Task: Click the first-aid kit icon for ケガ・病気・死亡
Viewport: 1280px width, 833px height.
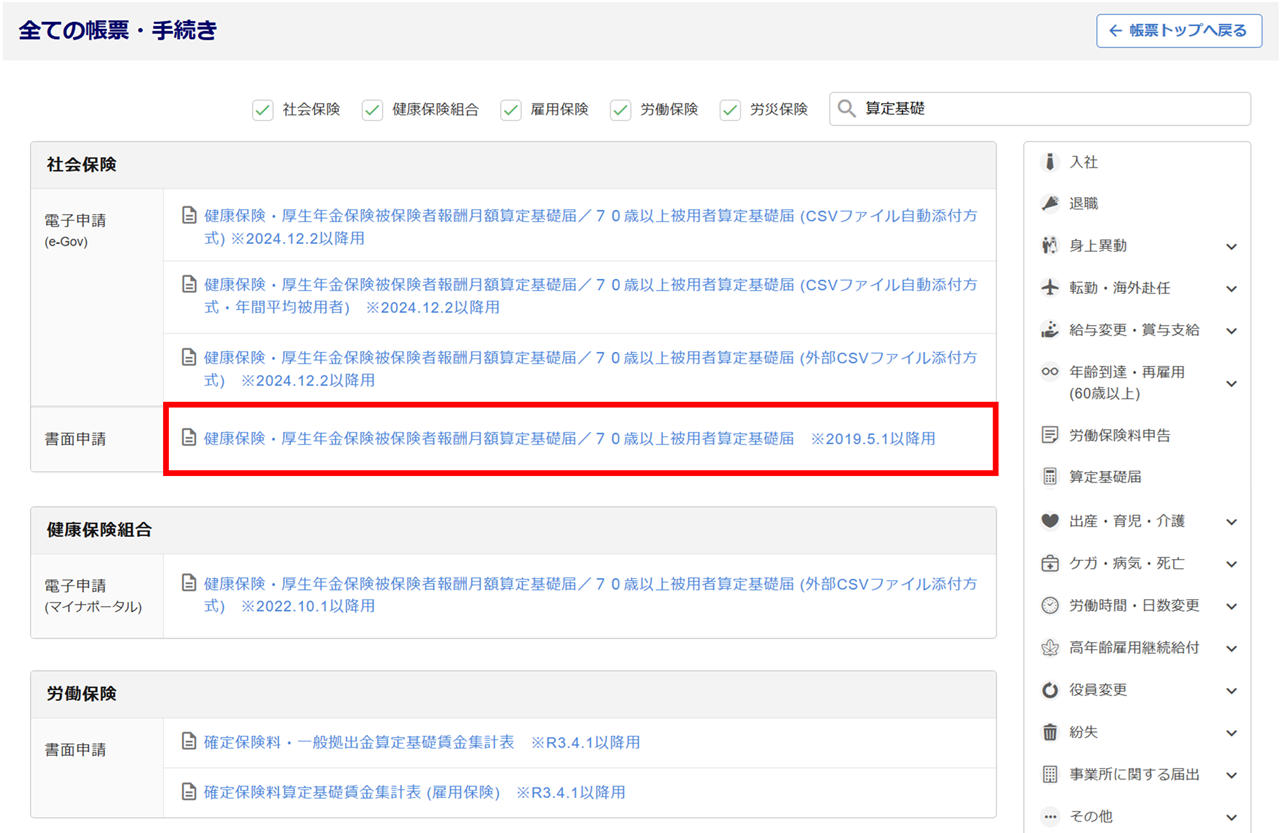Action: tap(1050, 564)
